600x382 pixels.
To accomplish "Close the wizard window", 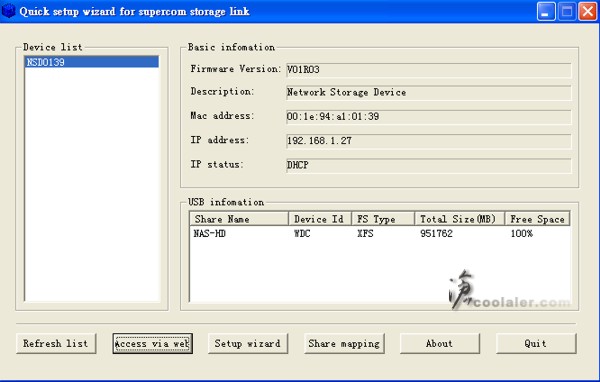I will point(588,11).
